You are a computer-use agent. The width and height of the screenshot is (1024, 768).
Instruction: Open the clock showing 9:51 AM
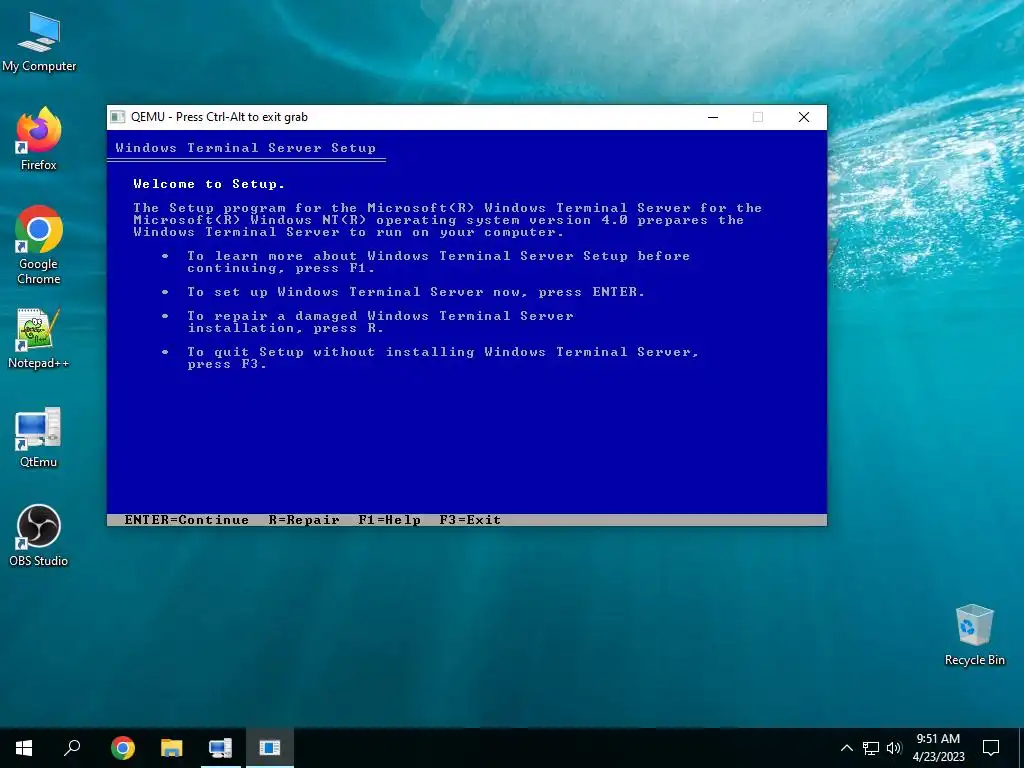click(x=938, y=748)
